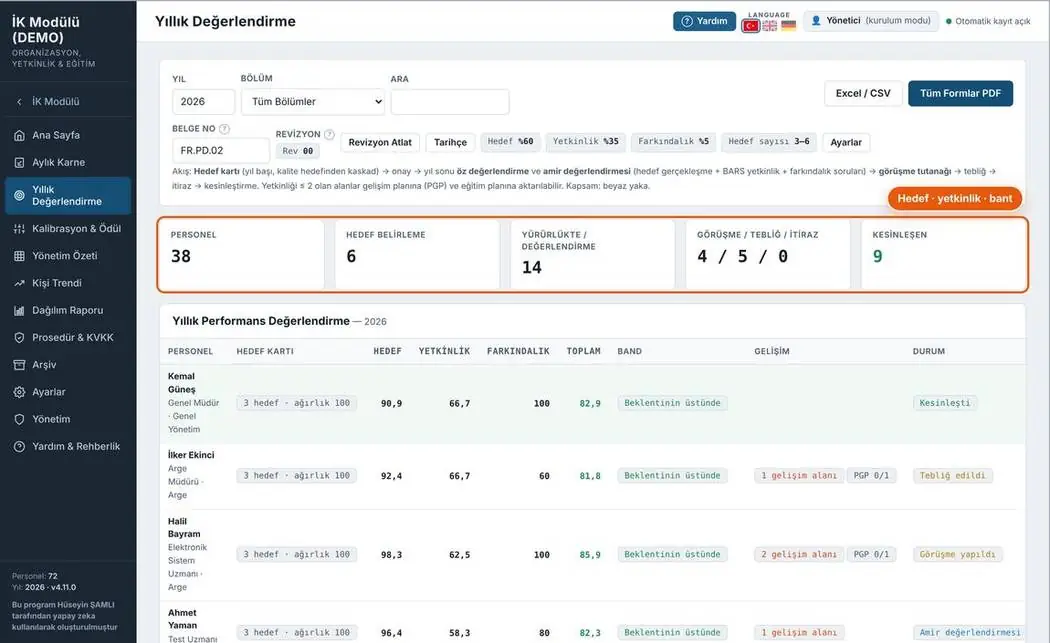Click the Yardım & Rehberlik question icon
The height and width of the screenshot is (643, 1050).
tap(19, 447)
